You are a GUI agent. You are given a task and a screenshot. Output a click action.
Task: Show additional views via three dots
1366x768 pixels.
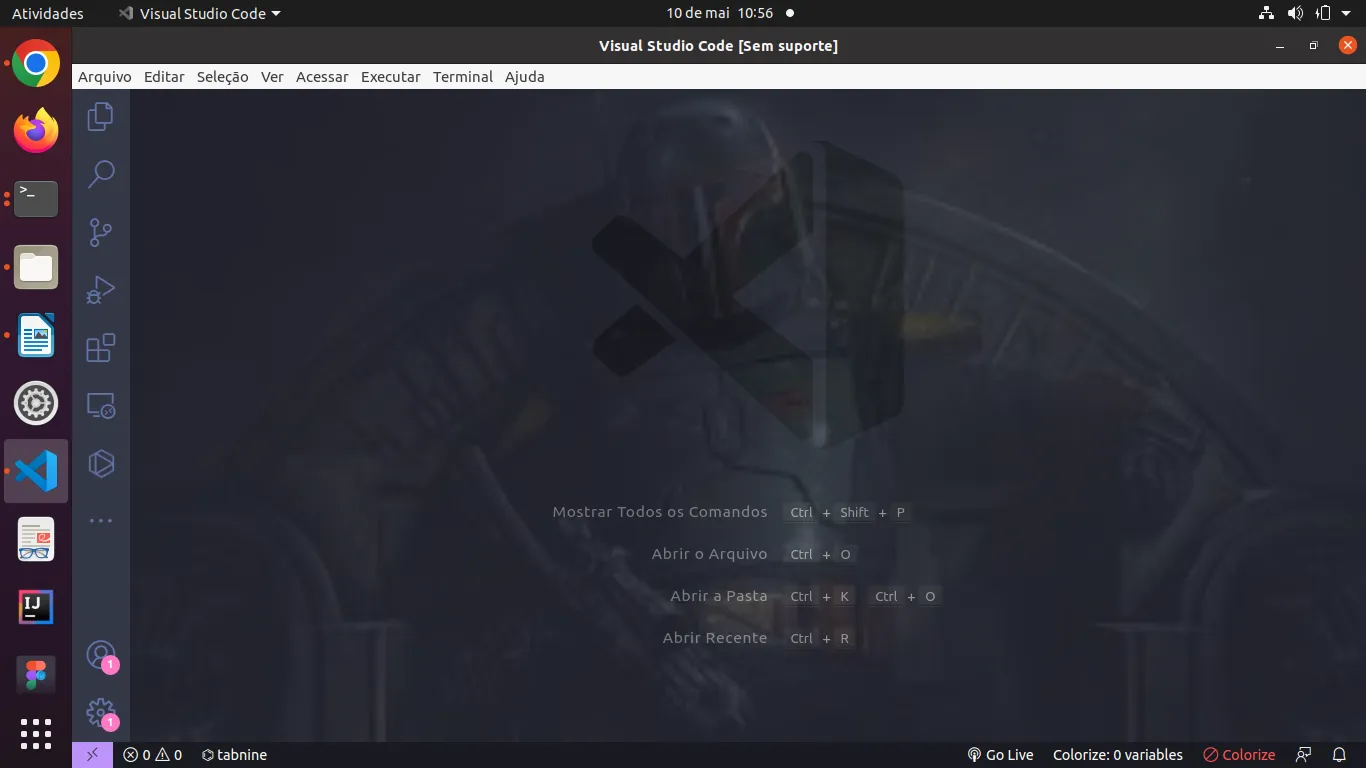click(100, 521)
